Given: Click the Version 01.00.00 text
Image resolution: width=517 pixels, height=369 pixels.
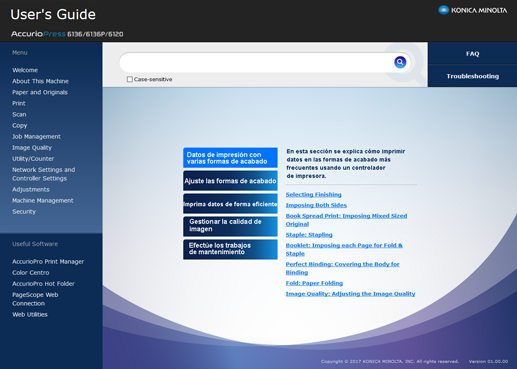Looking at the screenshot, I should click(488, 361).
